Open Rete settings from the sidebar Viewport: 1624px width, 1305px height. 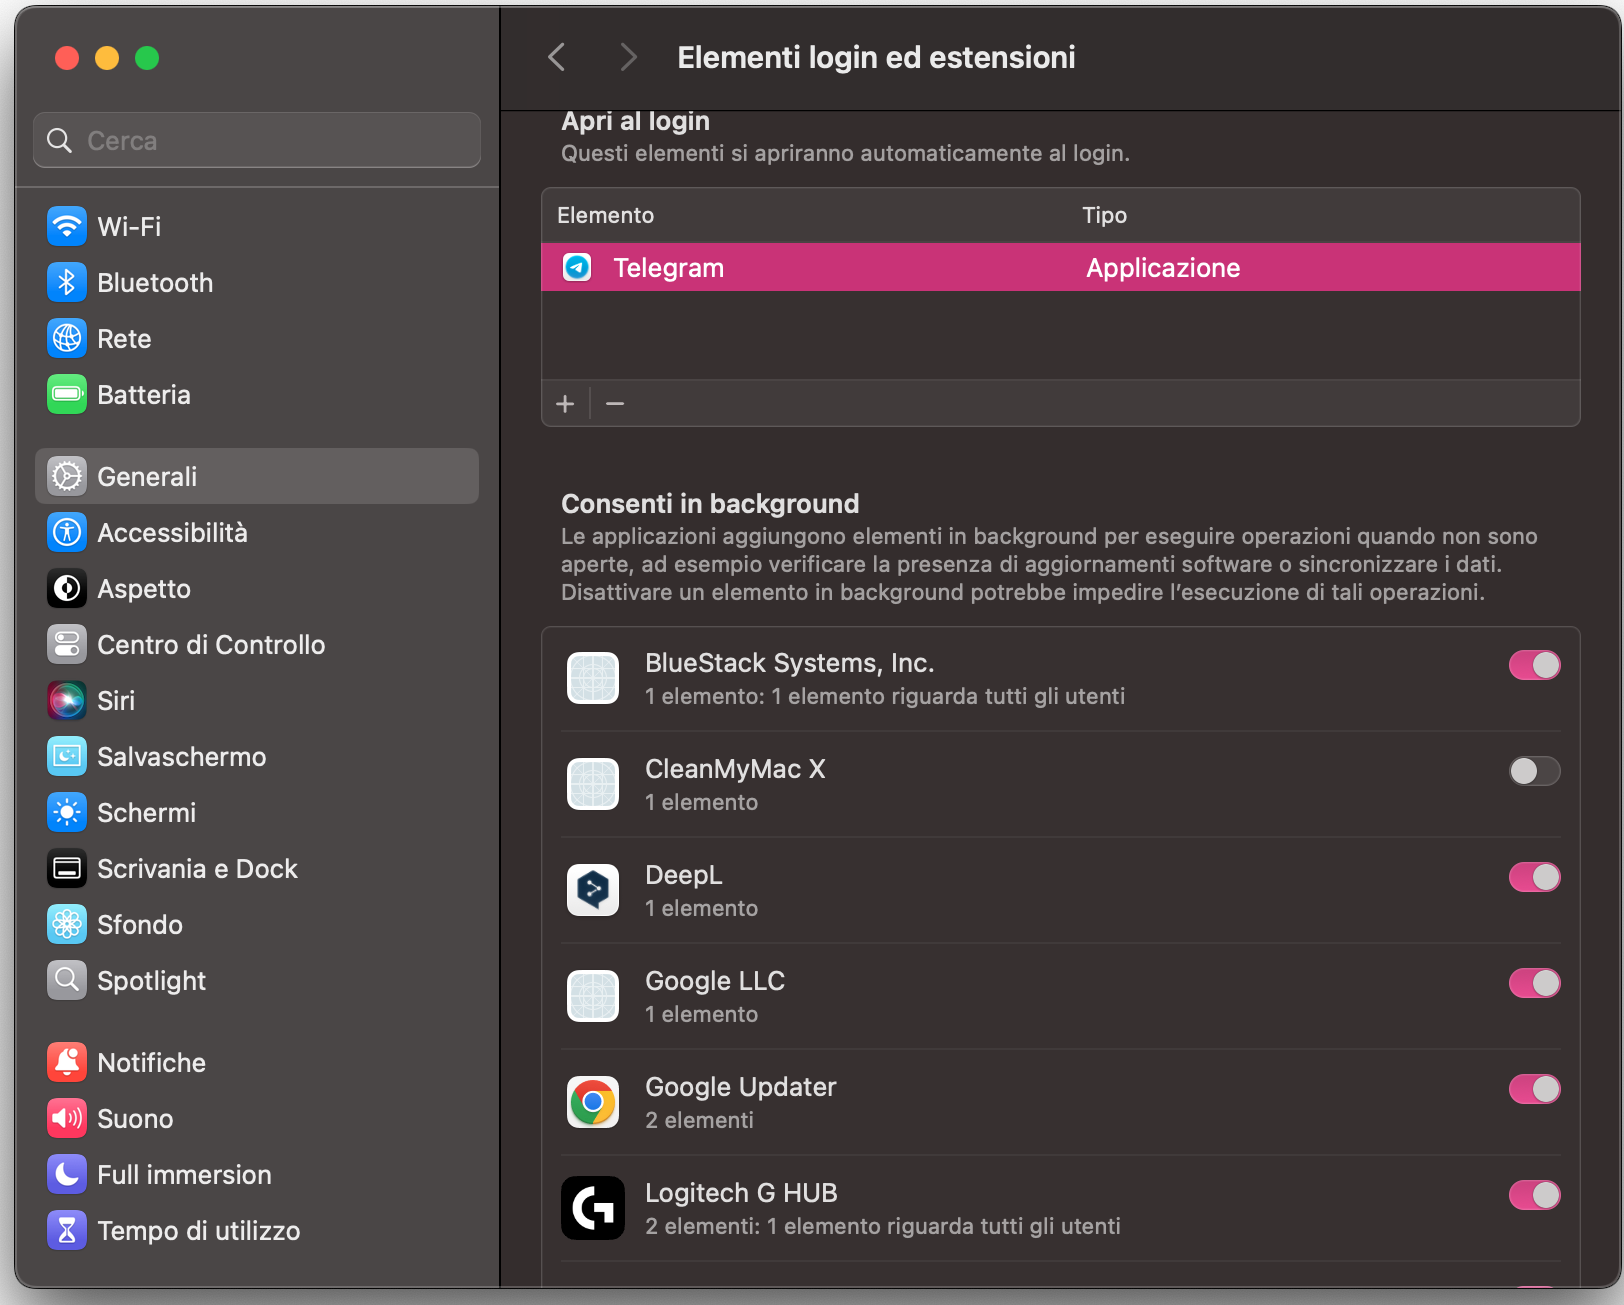tap(66, 338)
